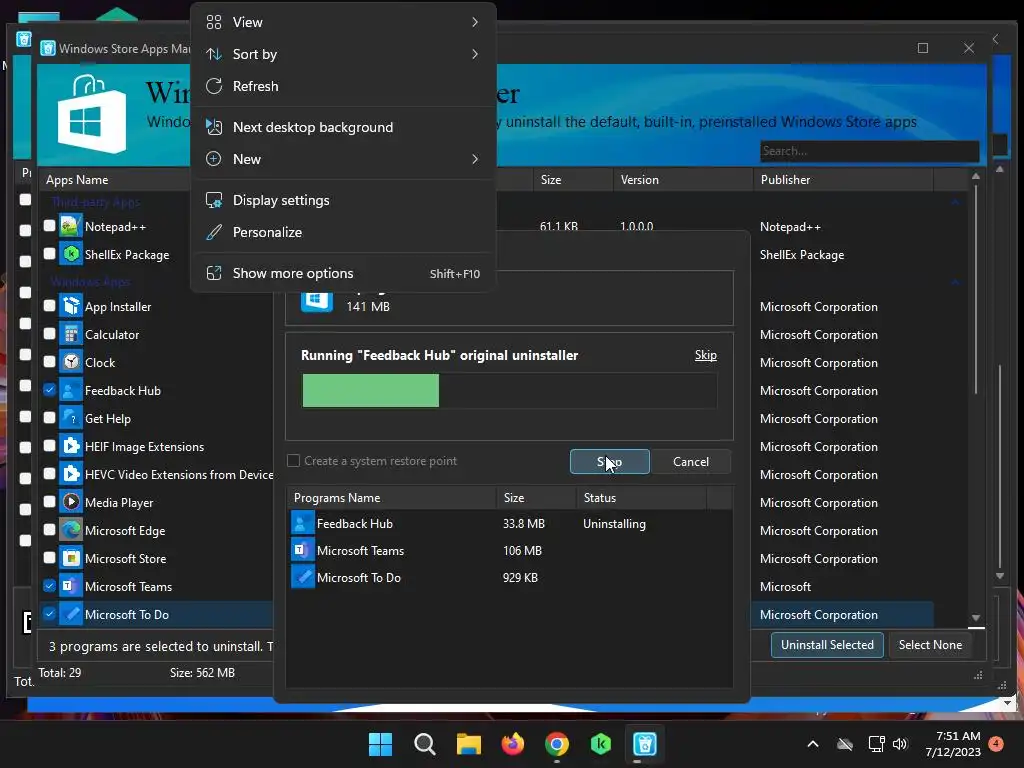Open taskbar Search
This screenshot has width=1024, height=768.
424,744
